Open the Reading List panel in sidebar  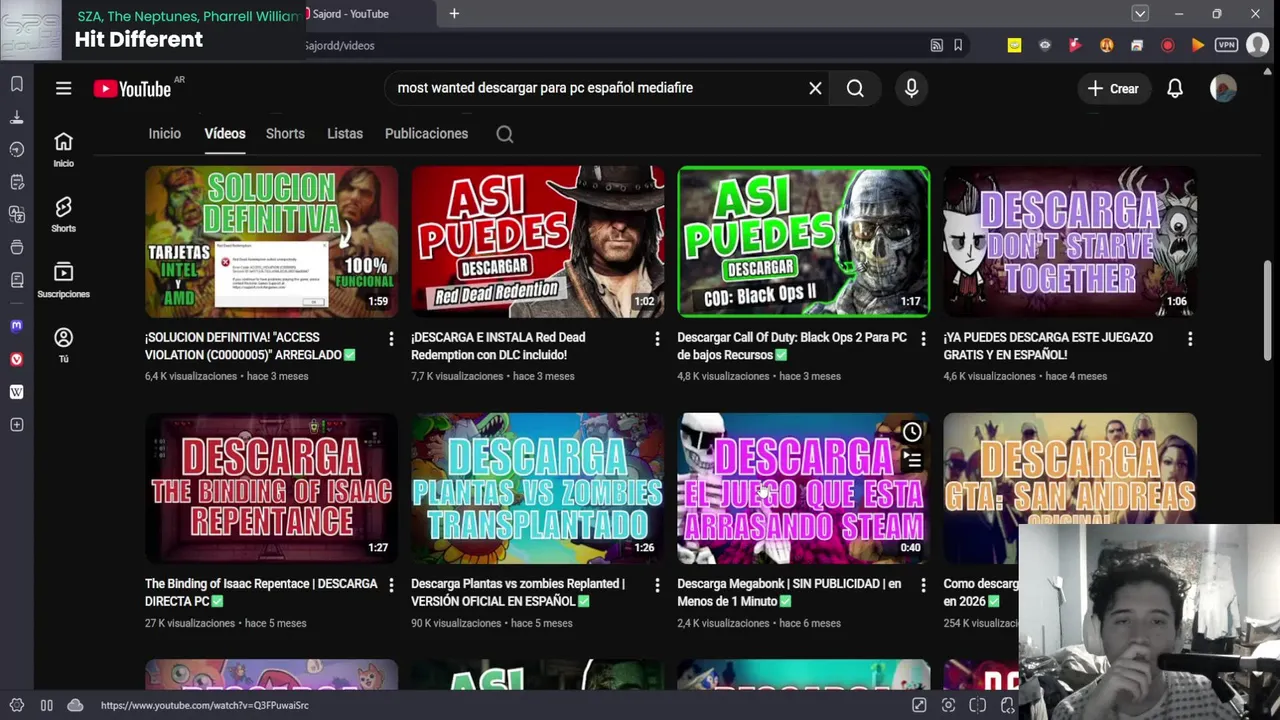(17, 280)
